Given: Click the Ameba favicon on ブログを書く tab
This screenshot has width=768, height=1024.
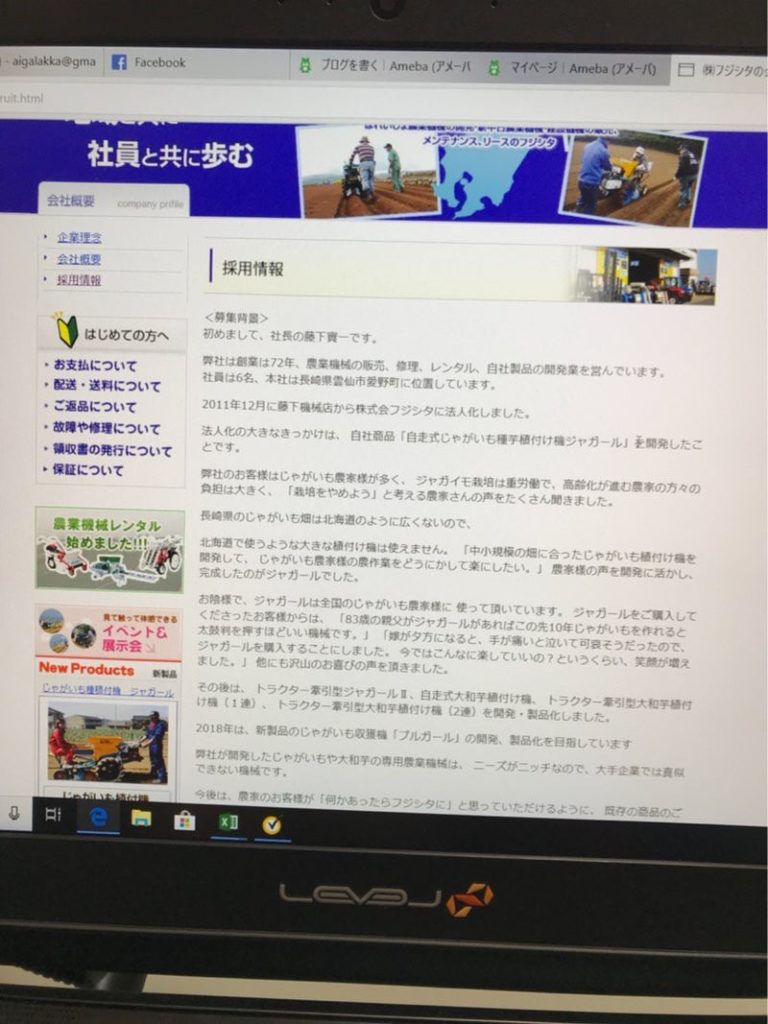Looking at the screenshot, I should [304, 65].
